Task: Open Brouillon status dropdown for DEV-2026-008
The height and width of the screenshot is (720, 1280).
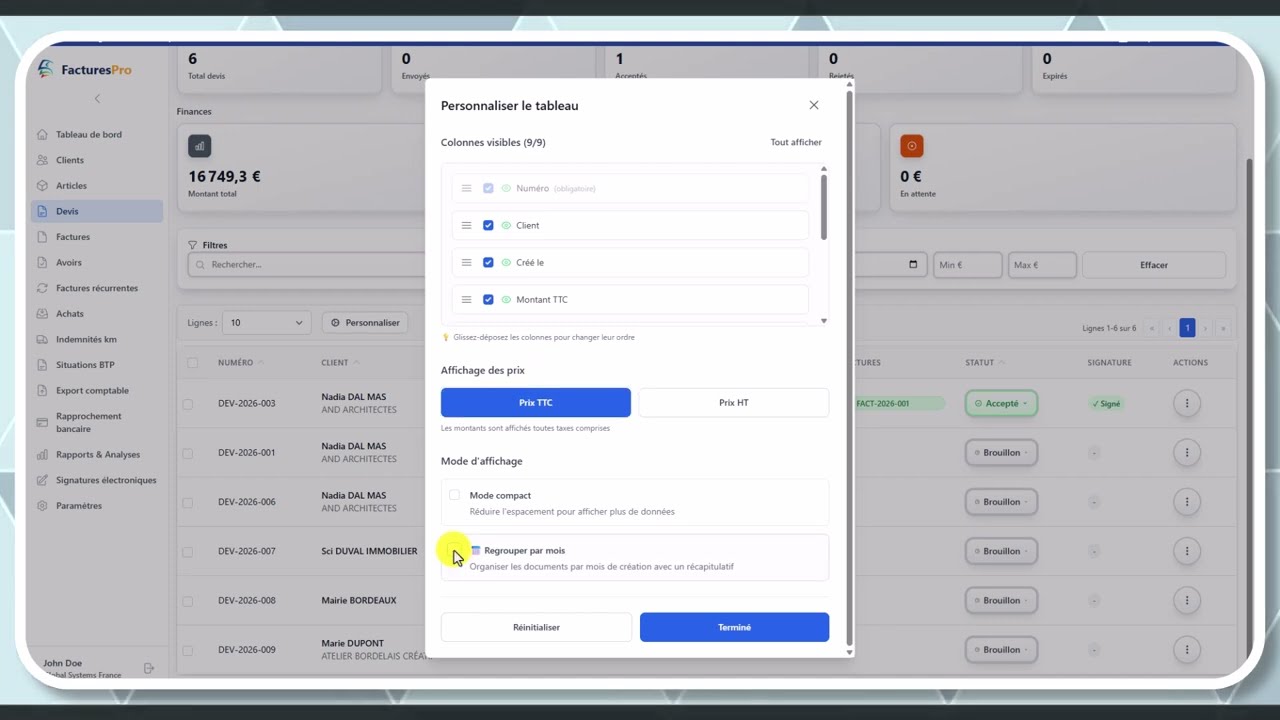Action: pyautogui.click(x=1001, y=600)
